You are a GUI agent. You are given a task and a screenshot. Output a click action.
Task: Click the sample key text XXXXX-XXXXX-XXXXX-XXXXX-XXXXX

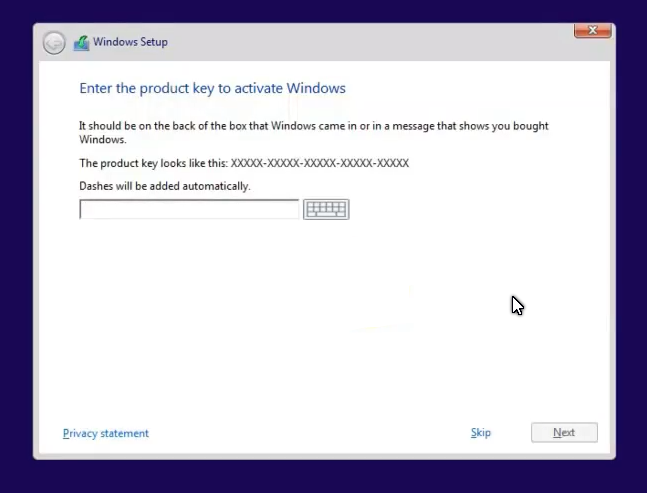320,163
